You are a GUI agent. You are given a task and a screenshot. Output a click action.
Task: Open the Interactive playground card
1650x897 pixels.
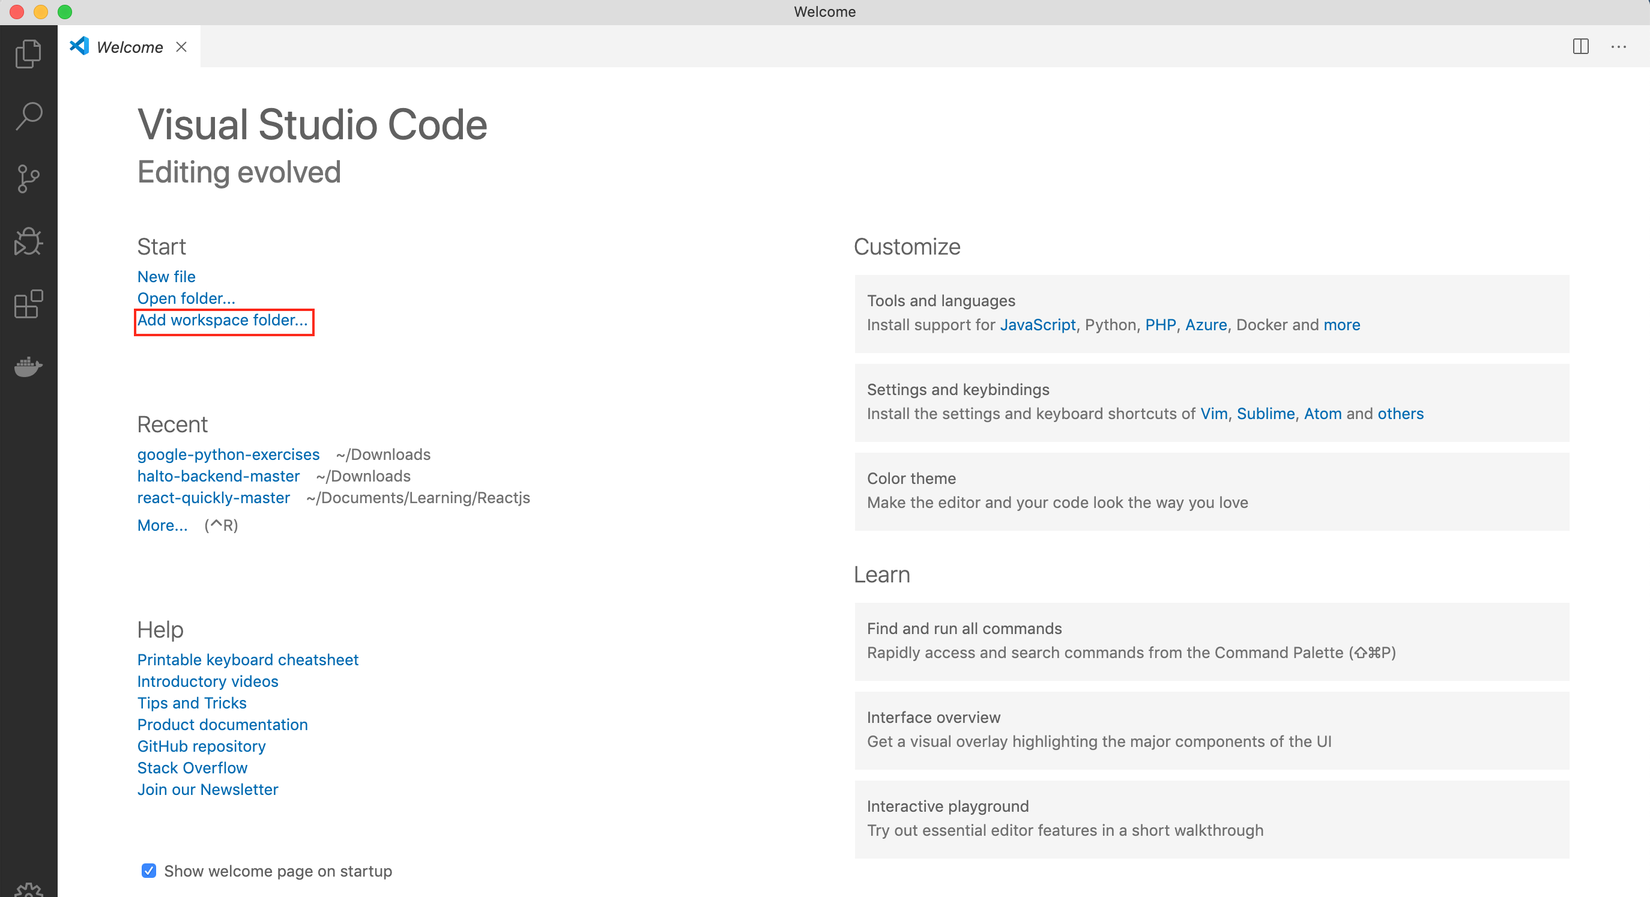click(1211, 819)
